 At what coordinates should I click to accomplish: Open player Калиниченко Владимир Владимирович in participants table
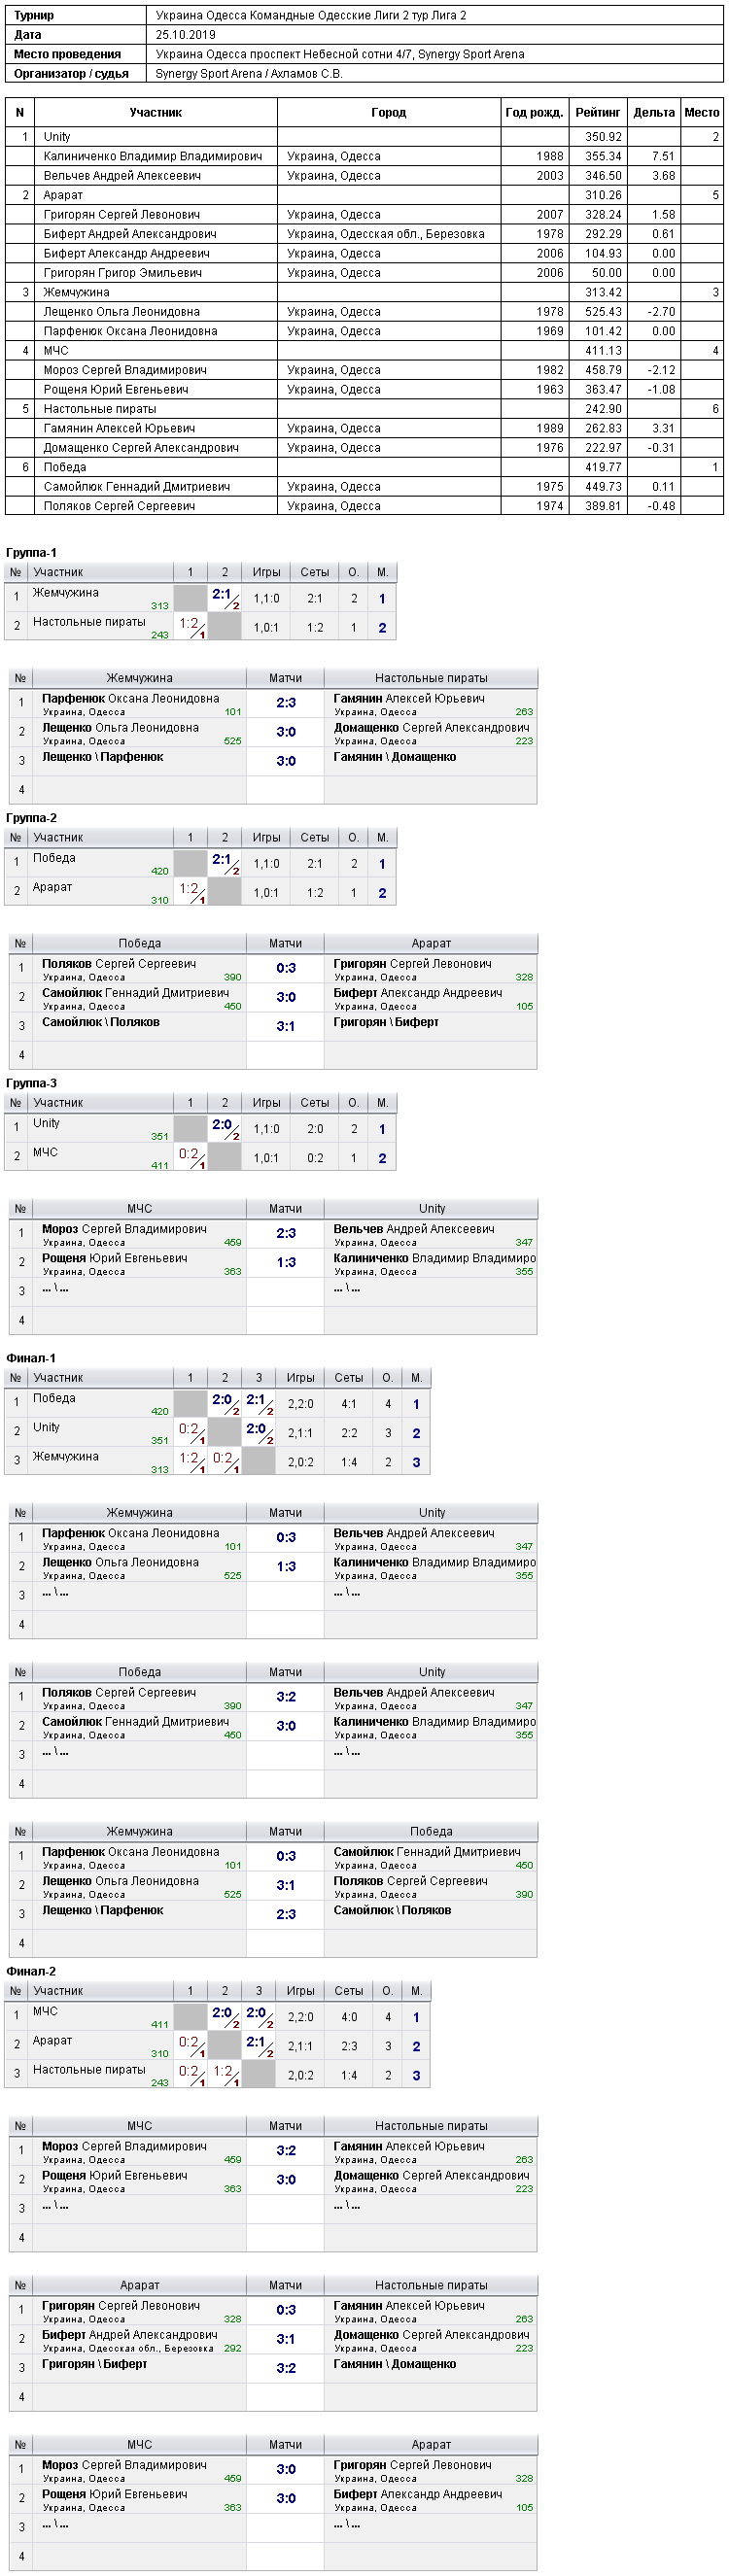point(153,156)
